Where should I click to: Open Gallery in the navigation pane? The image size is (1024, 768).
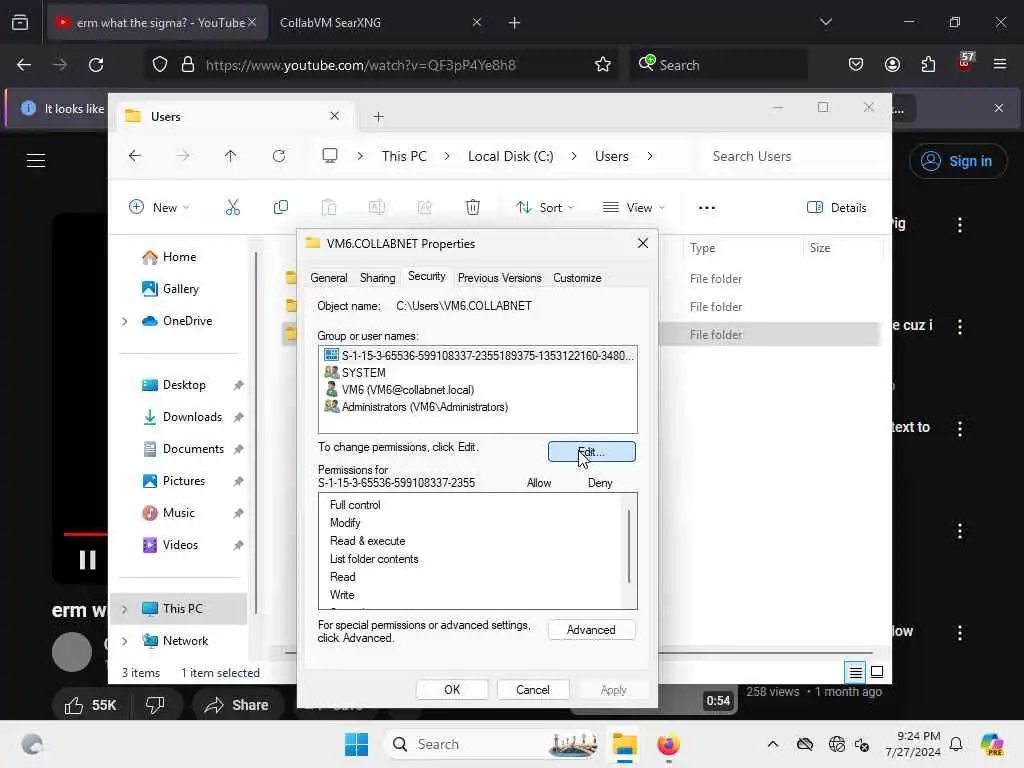click(181, 289)
